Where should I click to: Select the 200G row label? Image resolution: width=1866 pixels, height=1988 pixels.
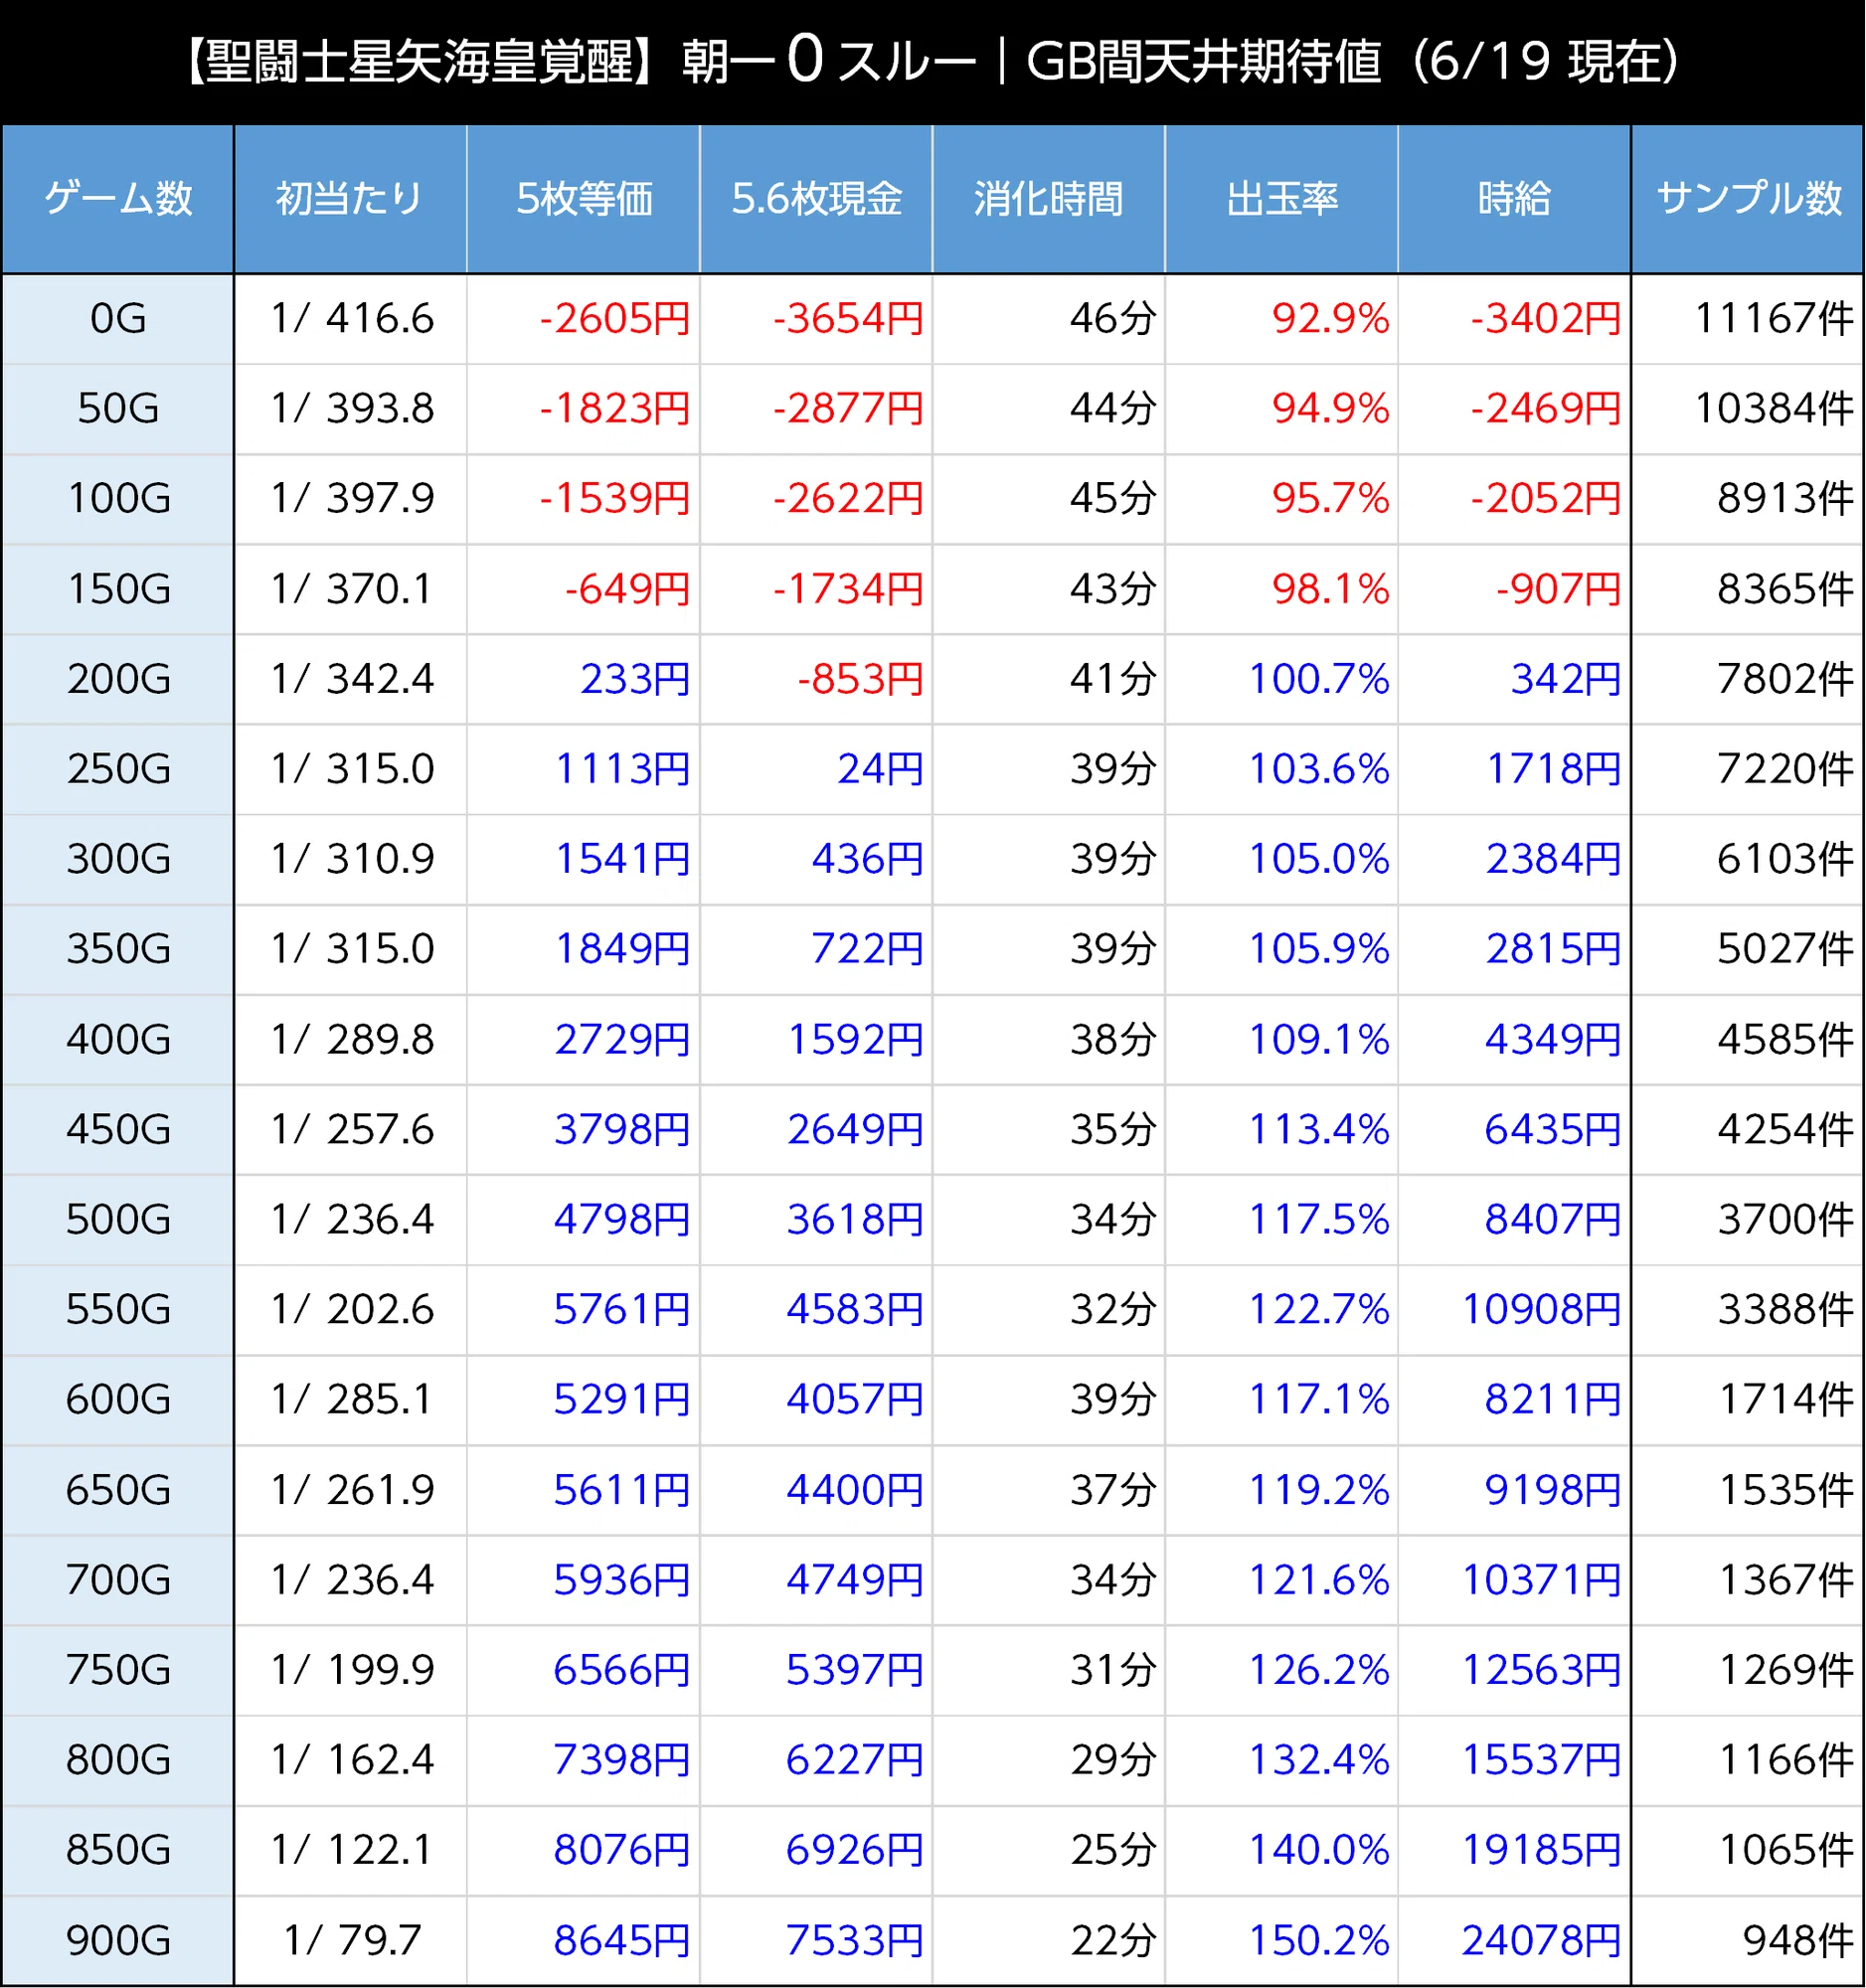click(x=118, y=679)
